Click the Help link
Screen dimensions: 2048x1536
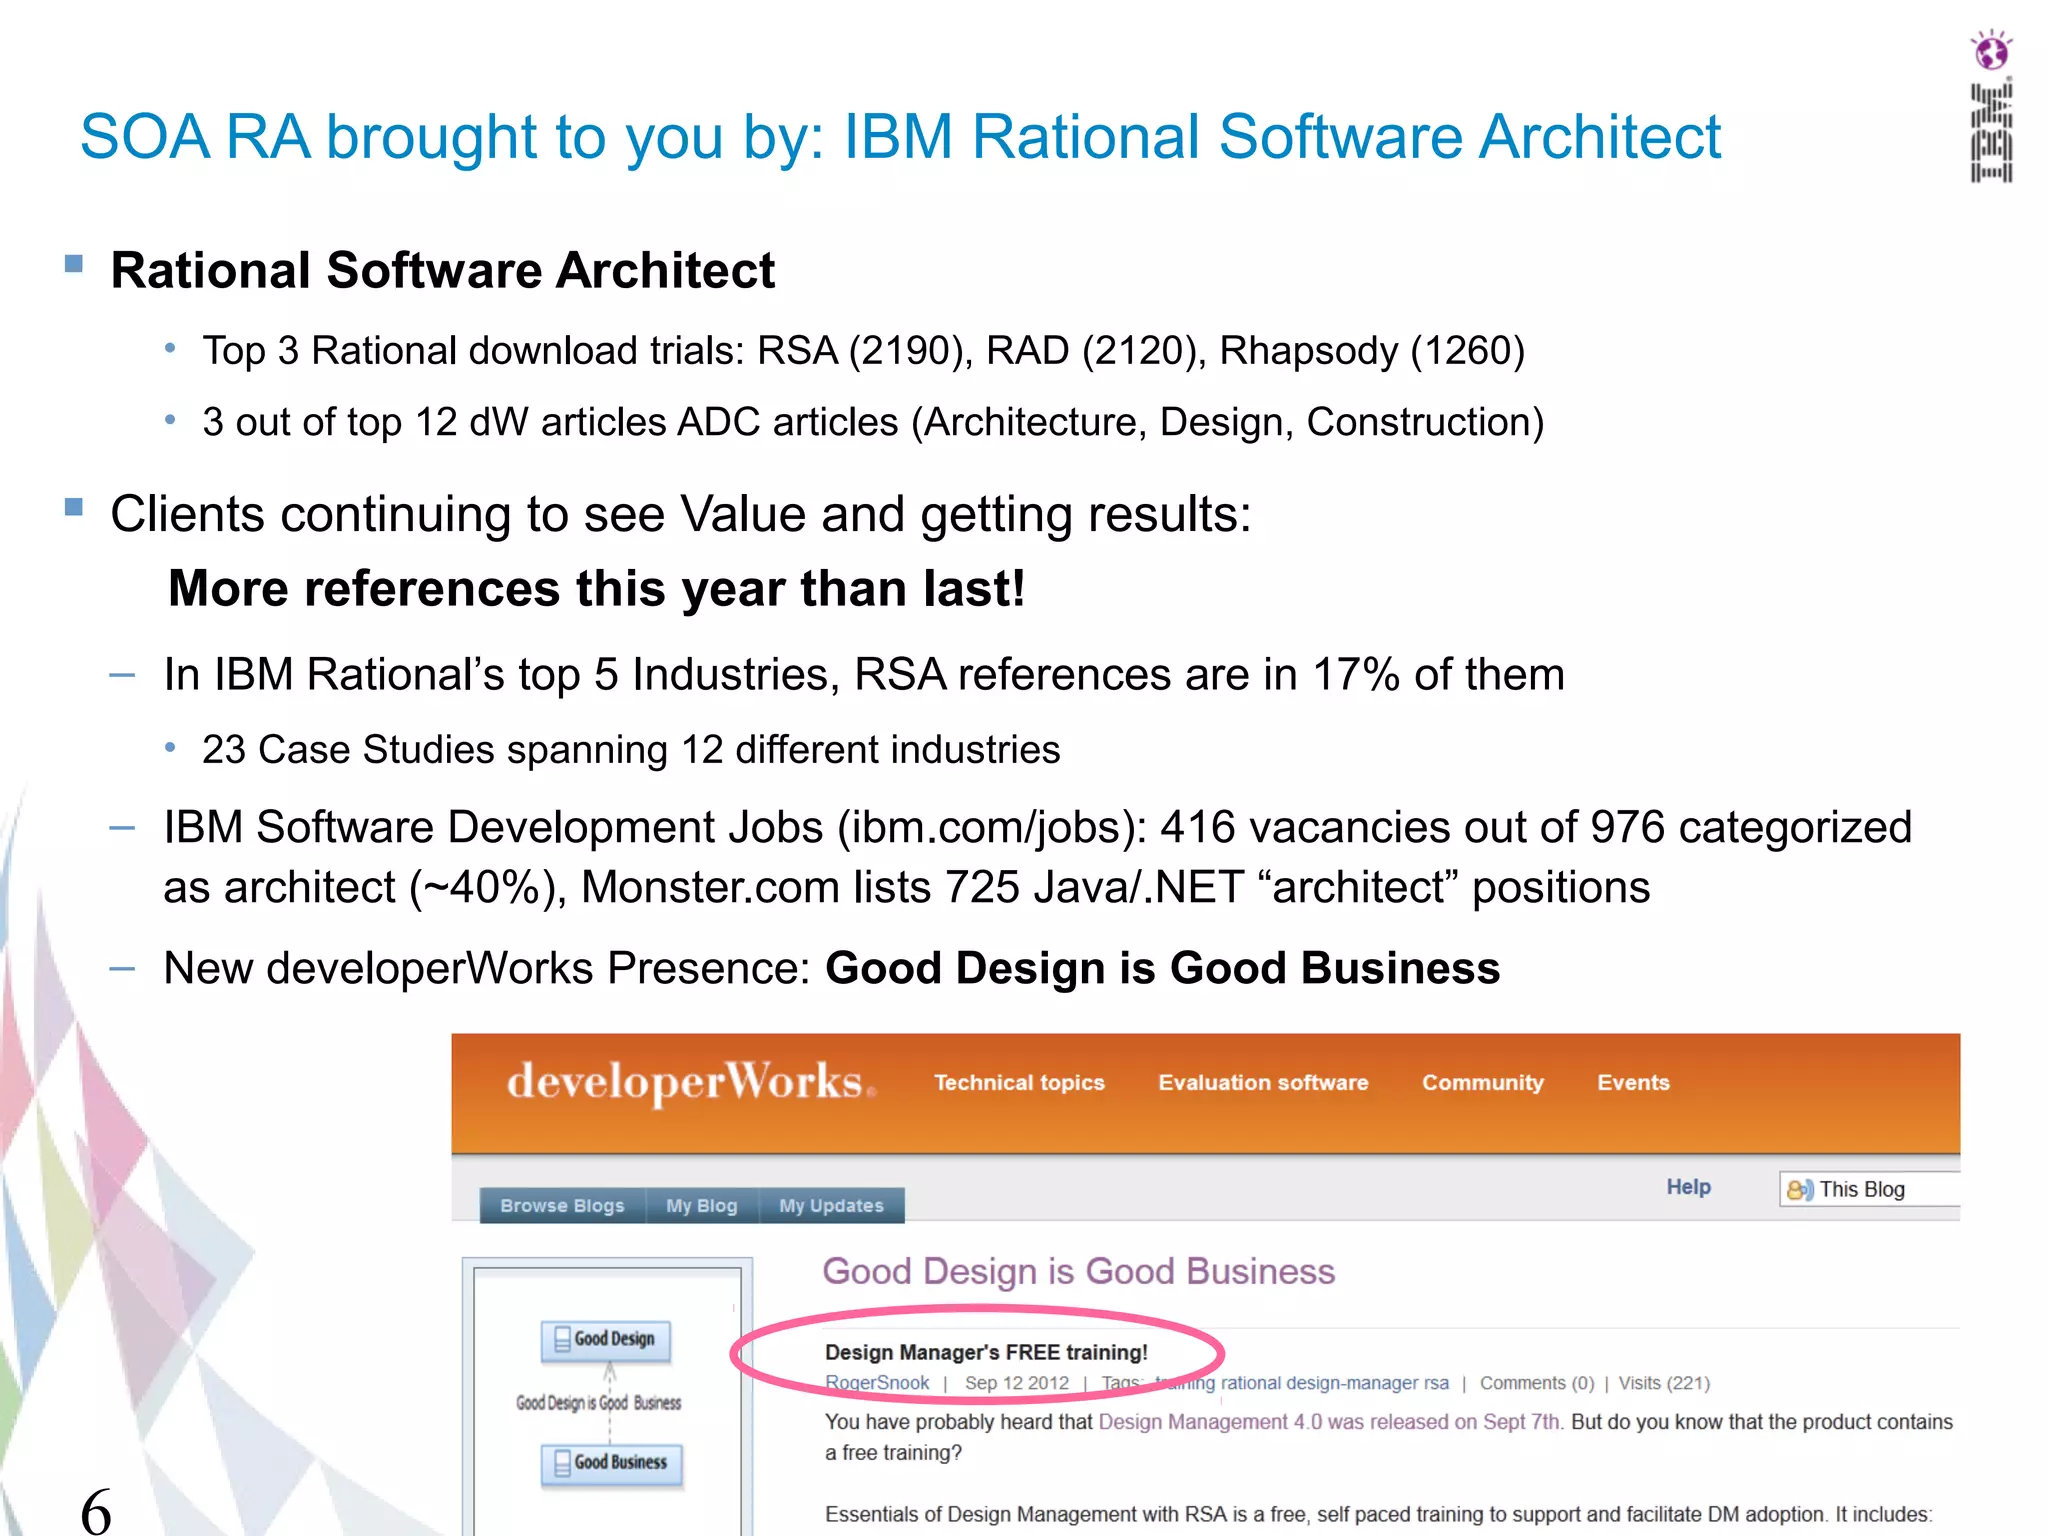point(1688,1187)
